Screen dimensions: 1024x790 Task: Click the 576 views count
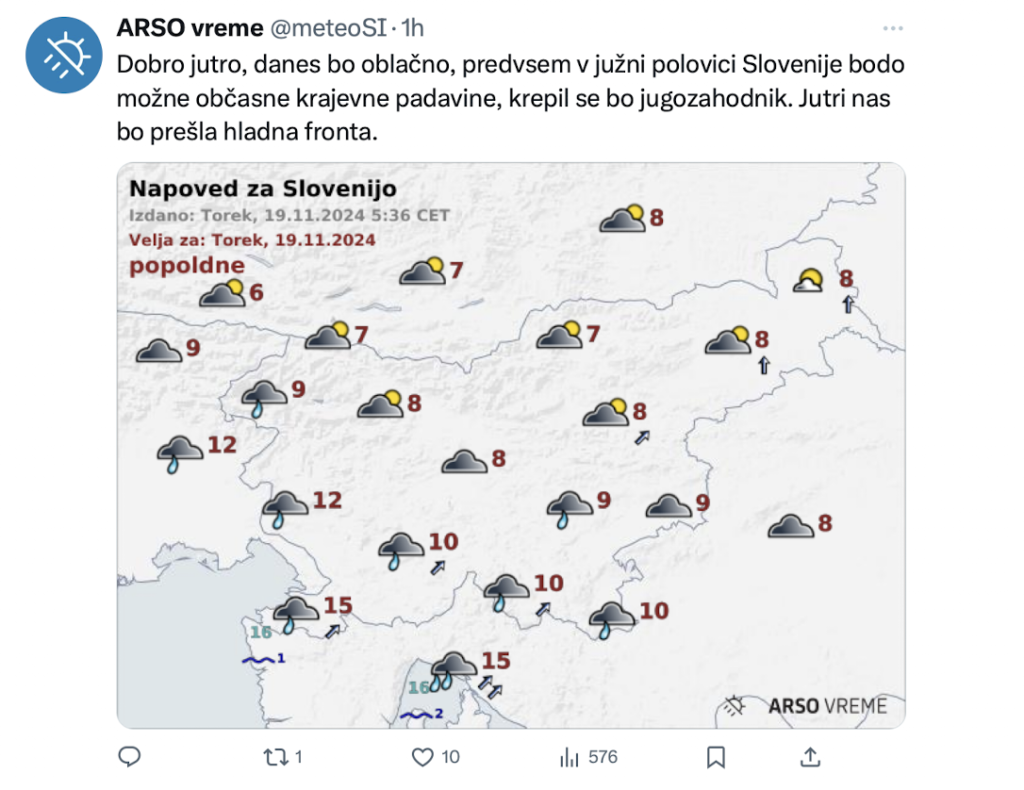[603, 757]
